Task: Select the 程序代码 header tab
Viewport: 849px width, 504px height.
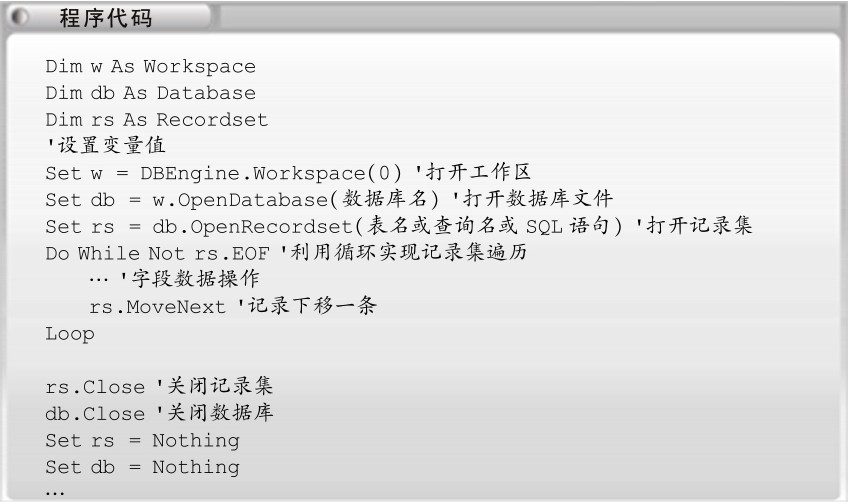Action: click(110, 17)
